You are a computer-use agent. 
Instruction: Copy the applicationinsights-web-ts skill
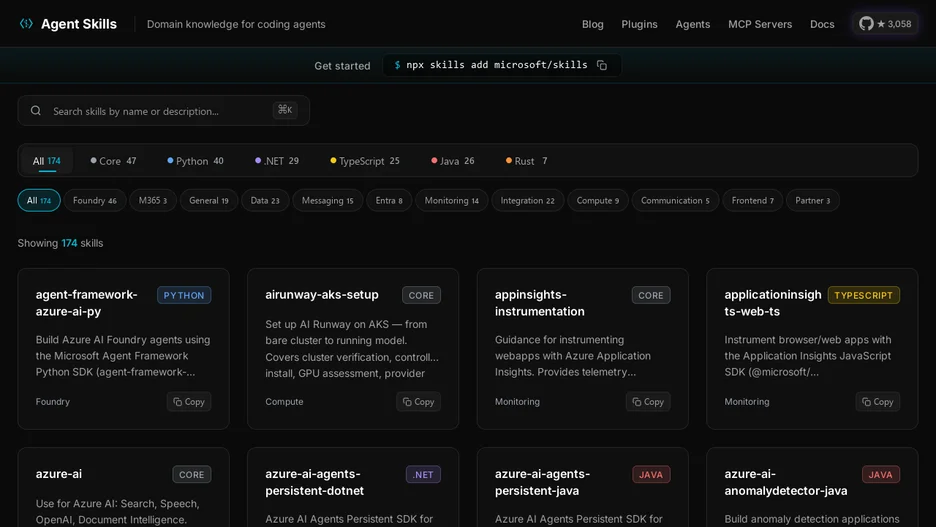878,402
